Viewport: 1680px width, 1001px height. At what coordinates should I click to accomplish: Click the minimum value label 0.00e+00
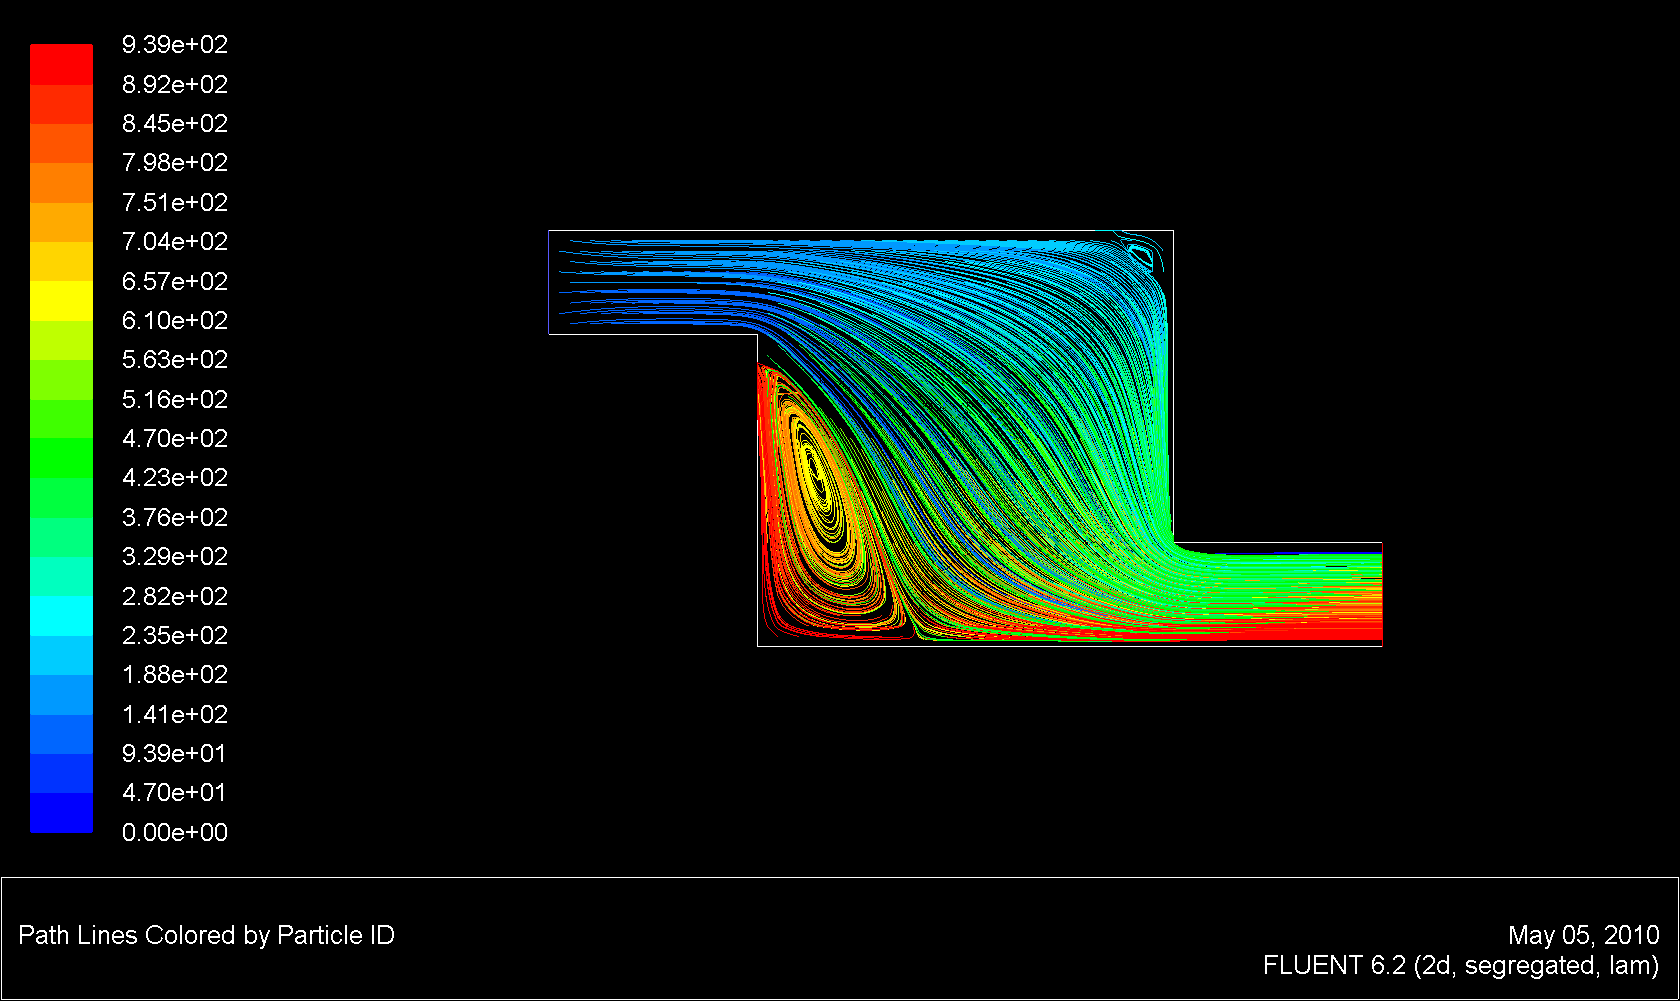175,831
